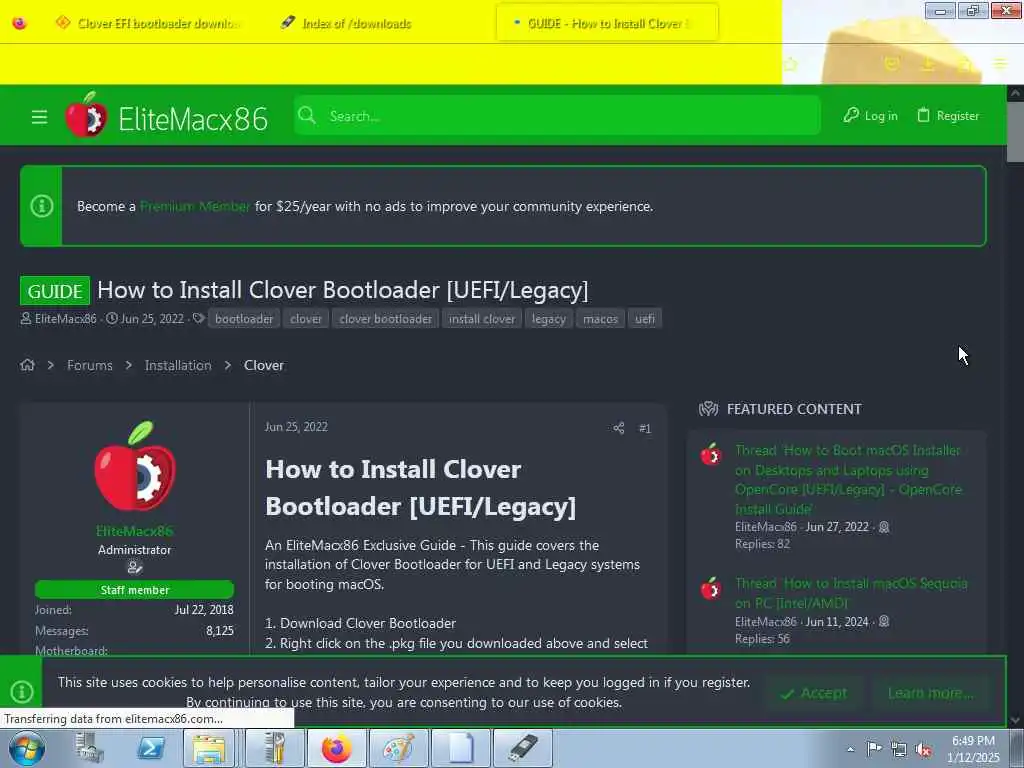The image size is (1024, 768).
Task: Select the legacy tag
Action: (549, 319)
